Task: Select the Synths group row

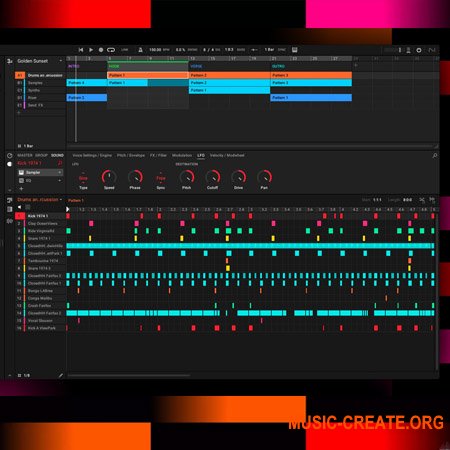Action: (40, 90)
